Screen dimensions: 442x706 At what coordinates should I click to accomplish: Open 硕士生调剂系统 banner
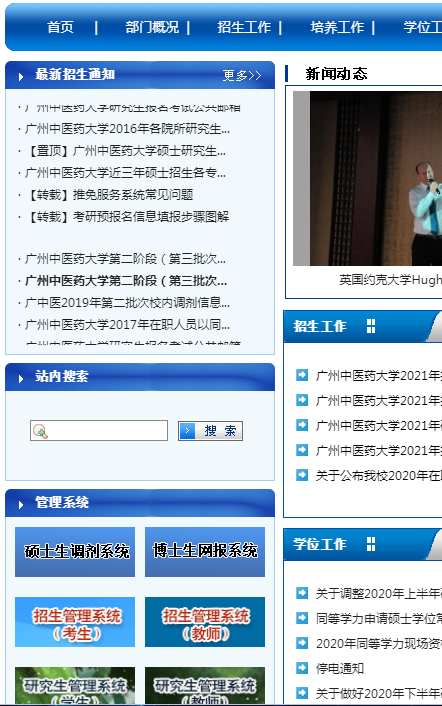[x=75, y=552]
